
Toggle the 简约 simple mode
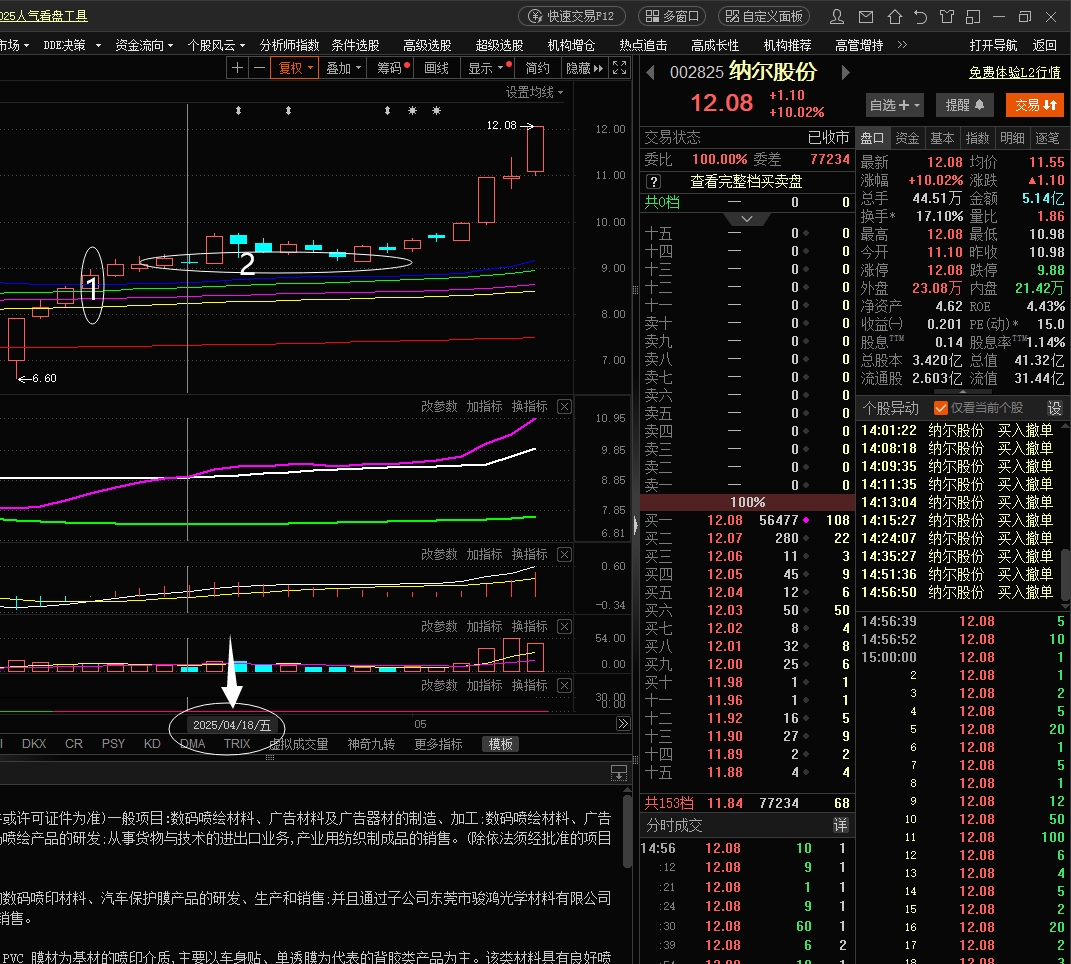point(538,68)
